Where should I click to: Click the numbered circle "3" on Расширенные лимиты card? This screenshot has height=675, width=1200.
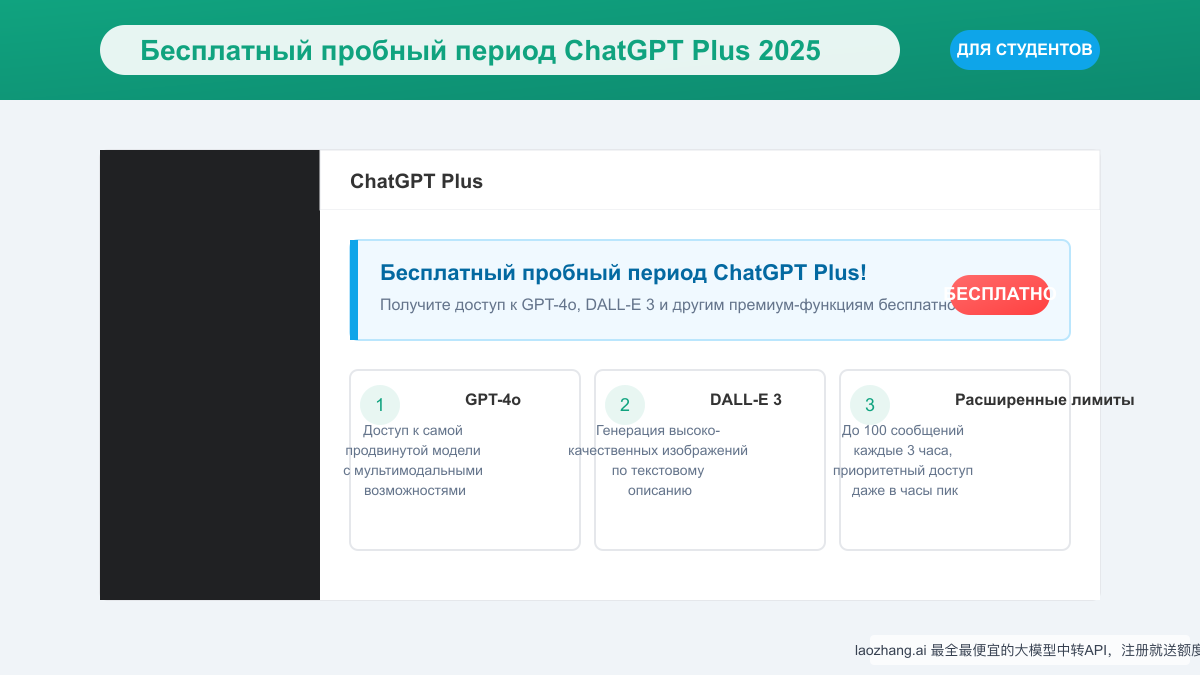coord(870,405)
